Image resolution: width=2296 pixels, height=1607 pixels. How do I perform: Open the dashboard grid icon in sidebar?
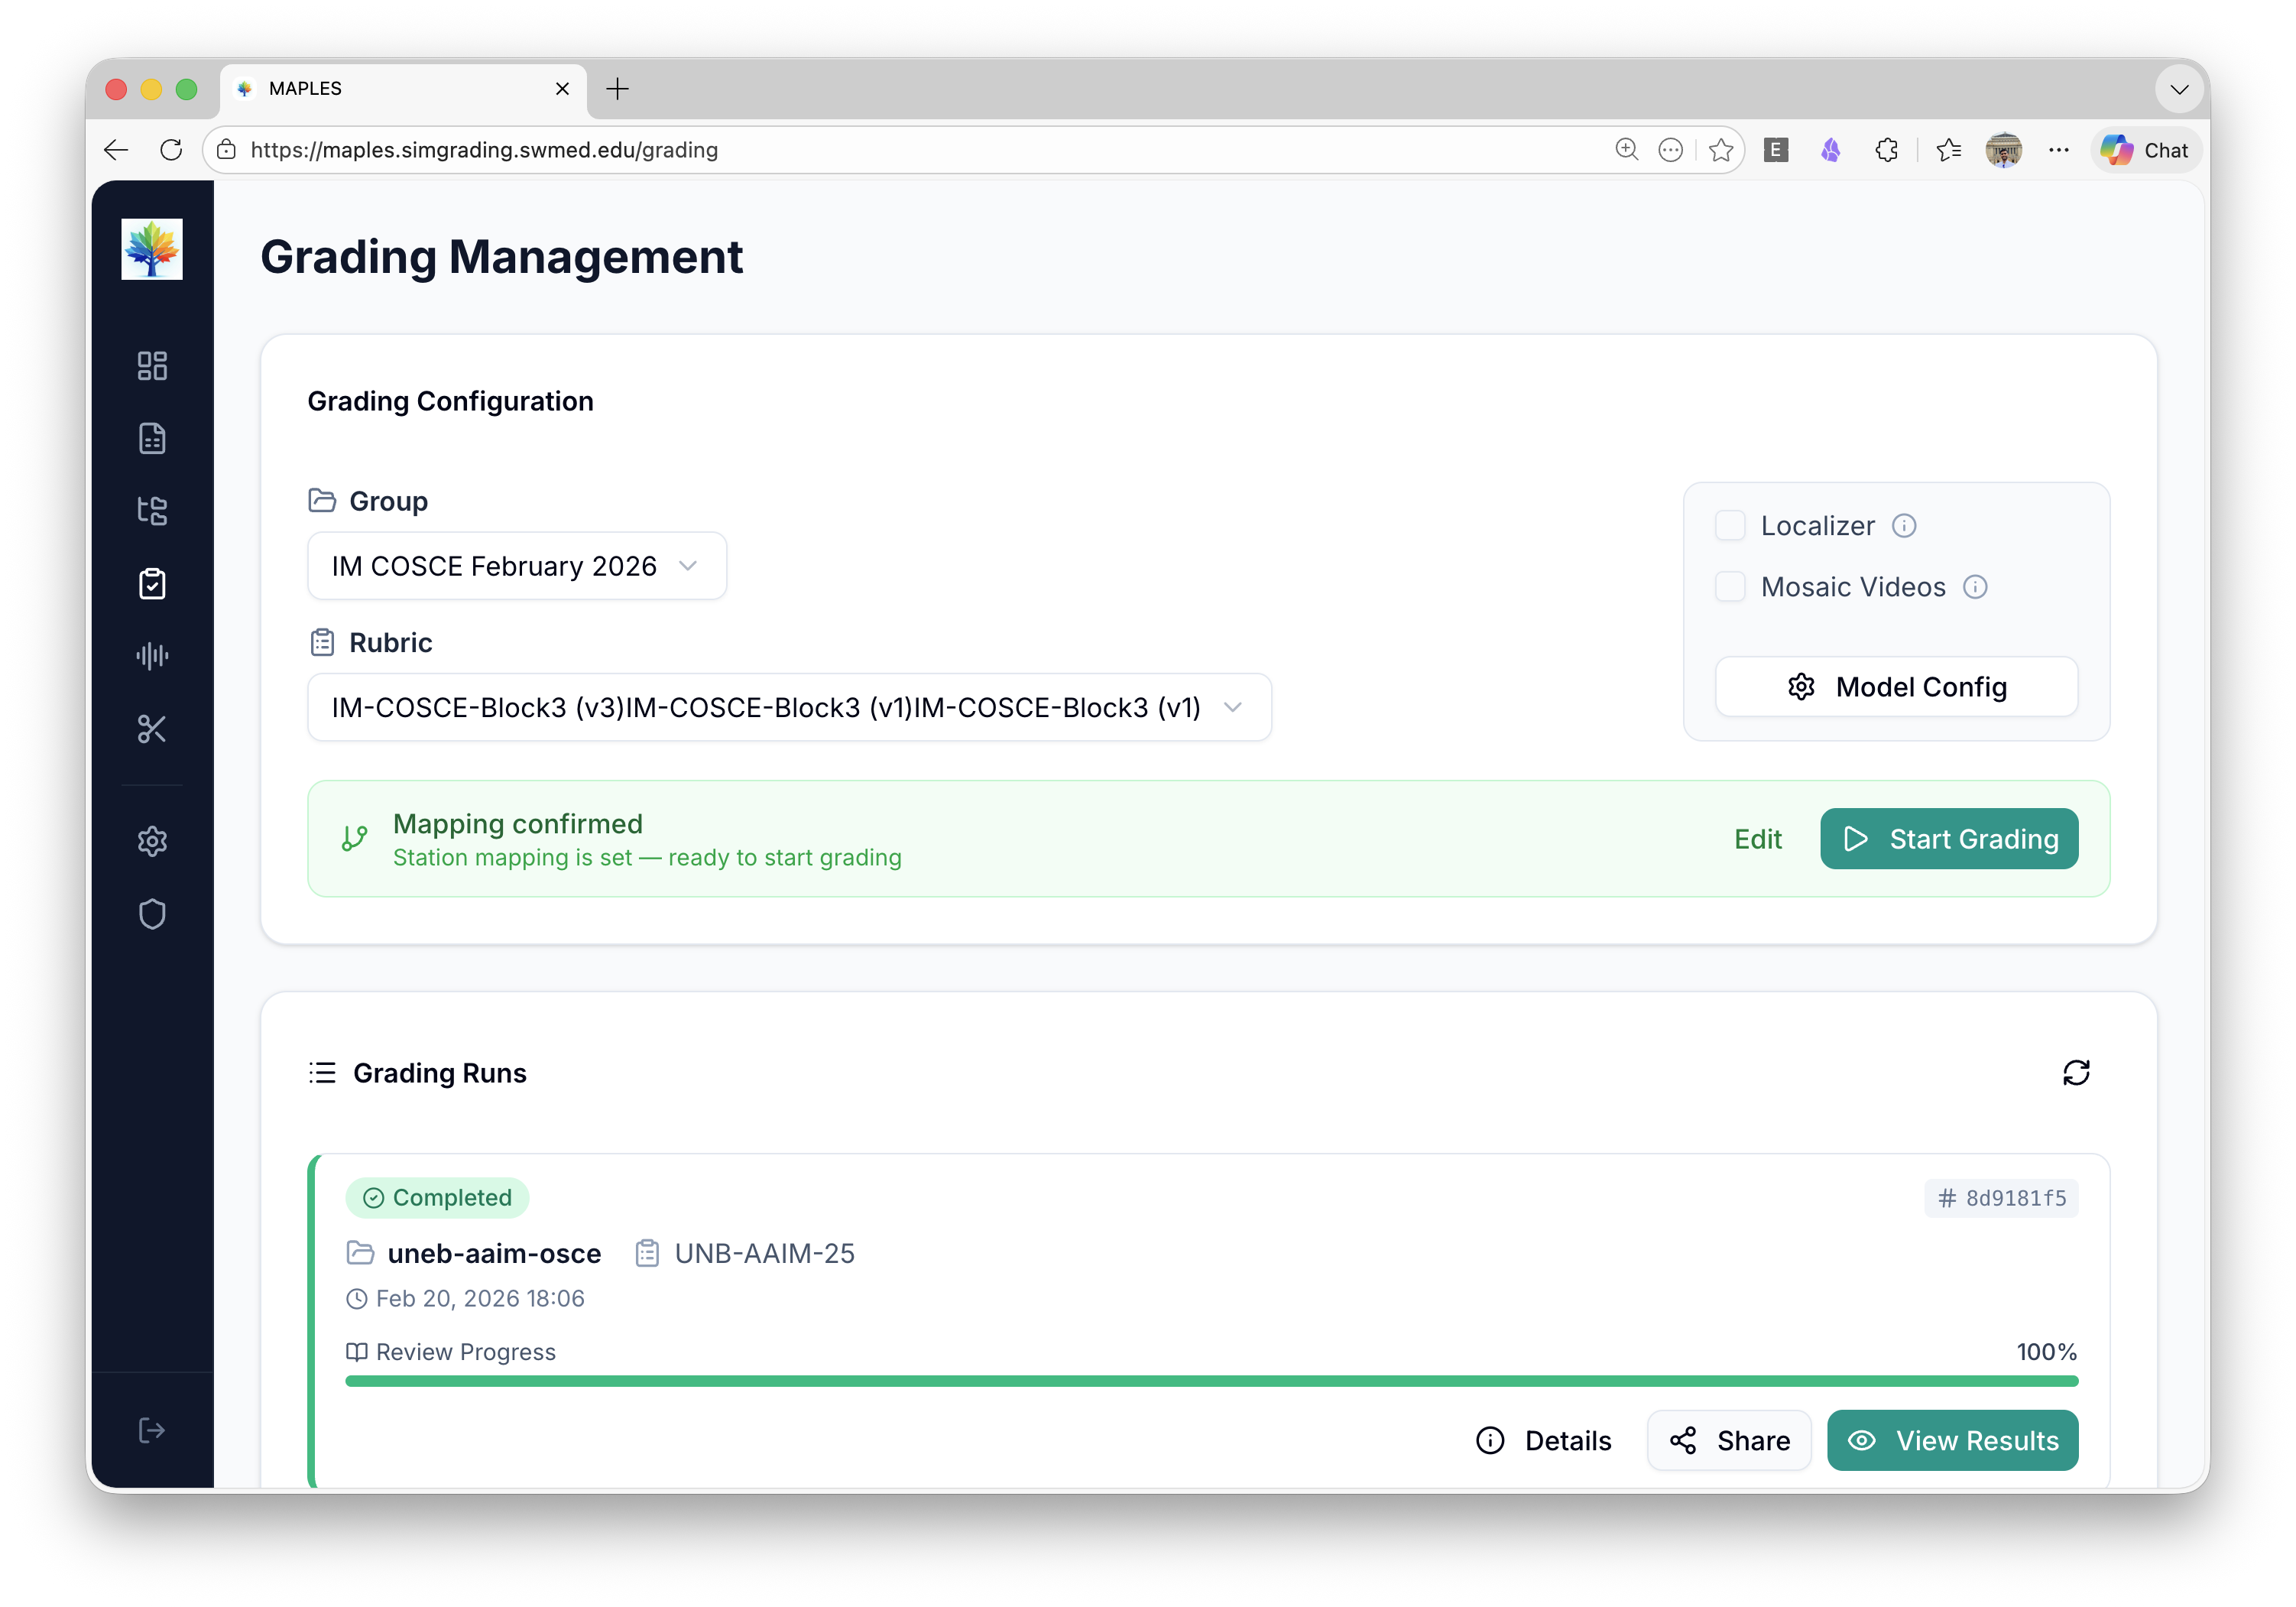(152, 366)
